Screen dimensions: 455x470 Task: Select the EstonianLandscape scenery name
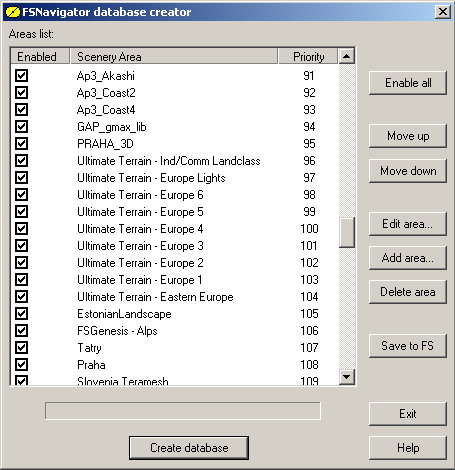click(124, 314)
